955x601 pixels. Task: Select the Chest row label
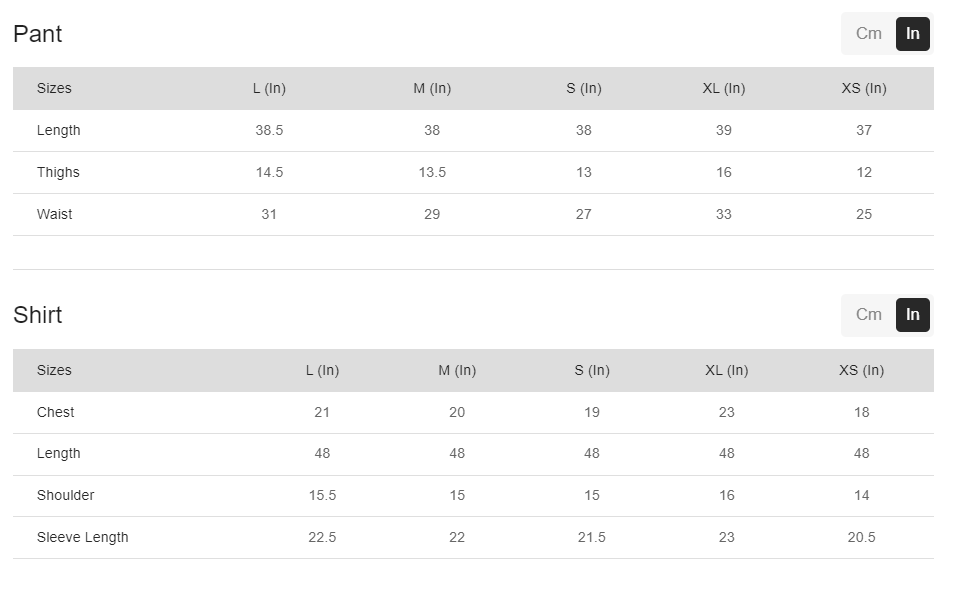coord(56,412)
